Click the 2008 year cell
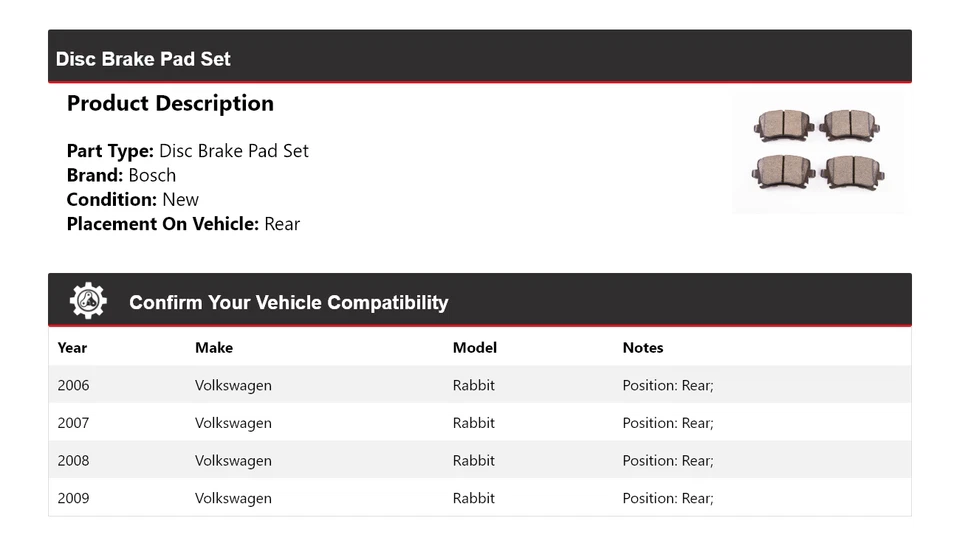This screenshot has width=960, height=546. [x=73, y=461]
